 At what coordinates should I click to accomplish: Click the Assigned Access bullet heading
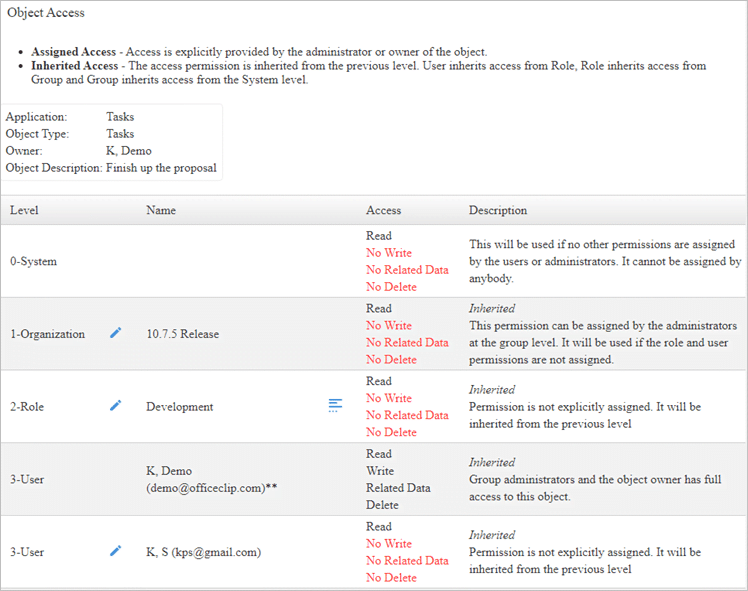click(x=73, y=52)
